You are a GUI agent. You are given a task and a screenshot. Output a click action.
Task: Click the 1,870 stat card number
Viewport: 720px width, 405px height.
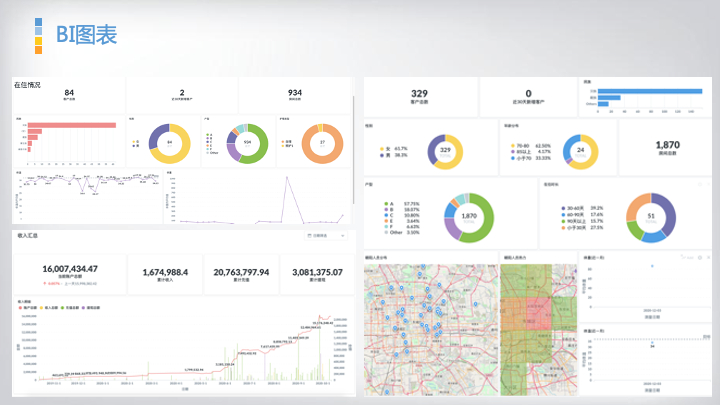pos(668,145)
